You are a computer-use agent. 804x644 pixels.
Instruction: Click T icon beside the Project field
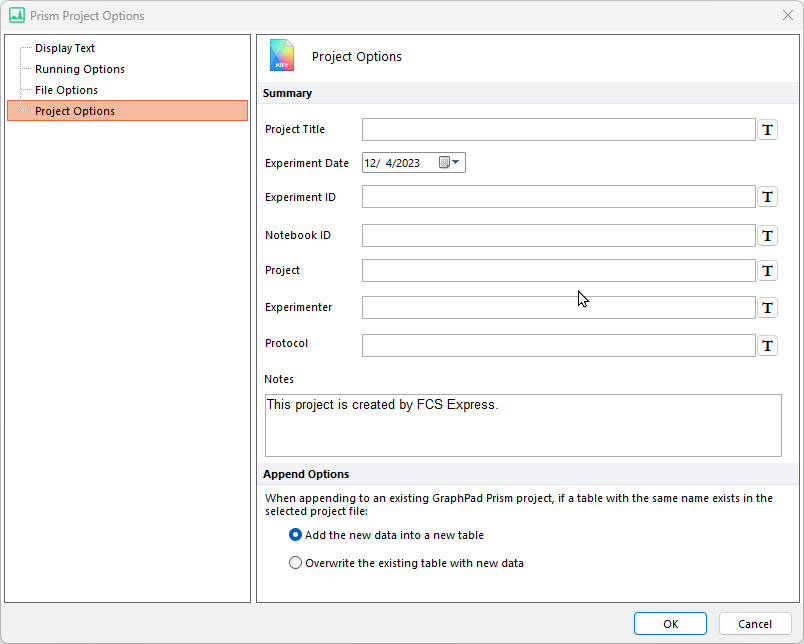pos(767,271)
